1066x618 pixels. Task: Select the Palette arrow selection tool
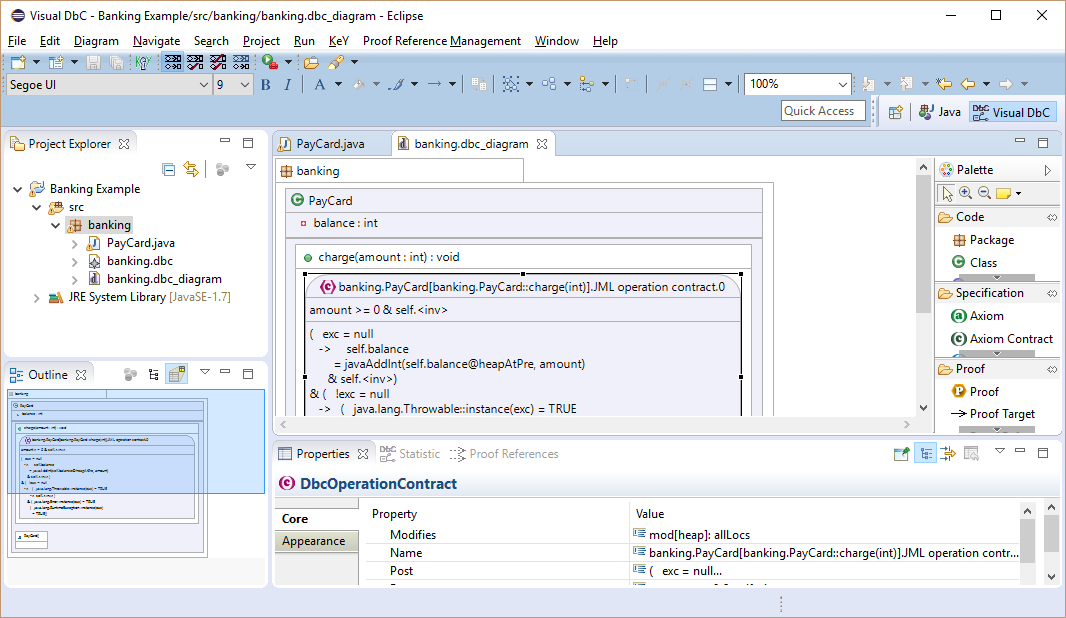click(947, 194)
